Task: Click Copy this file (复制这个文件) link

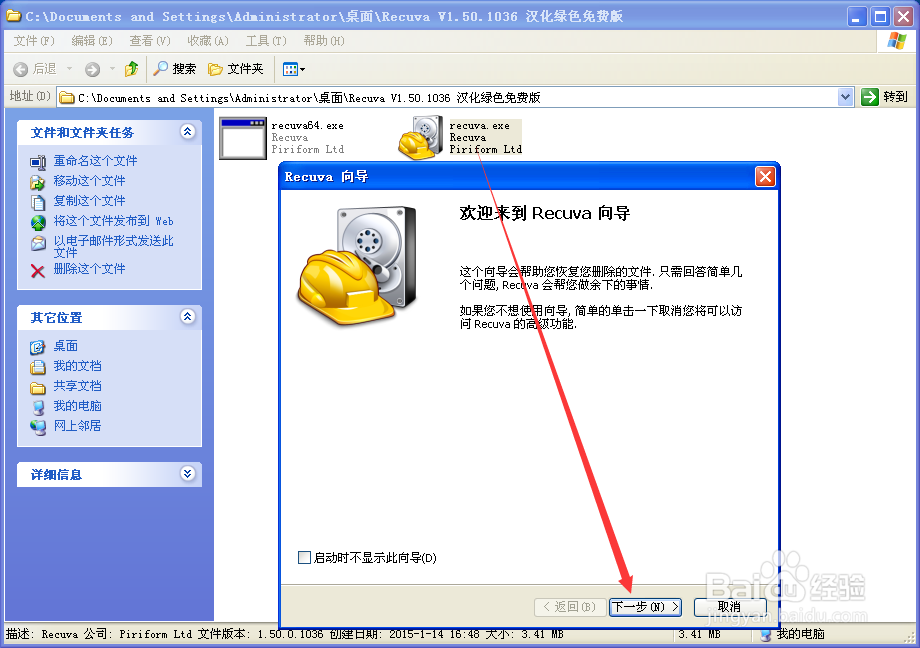Action: 90,200
